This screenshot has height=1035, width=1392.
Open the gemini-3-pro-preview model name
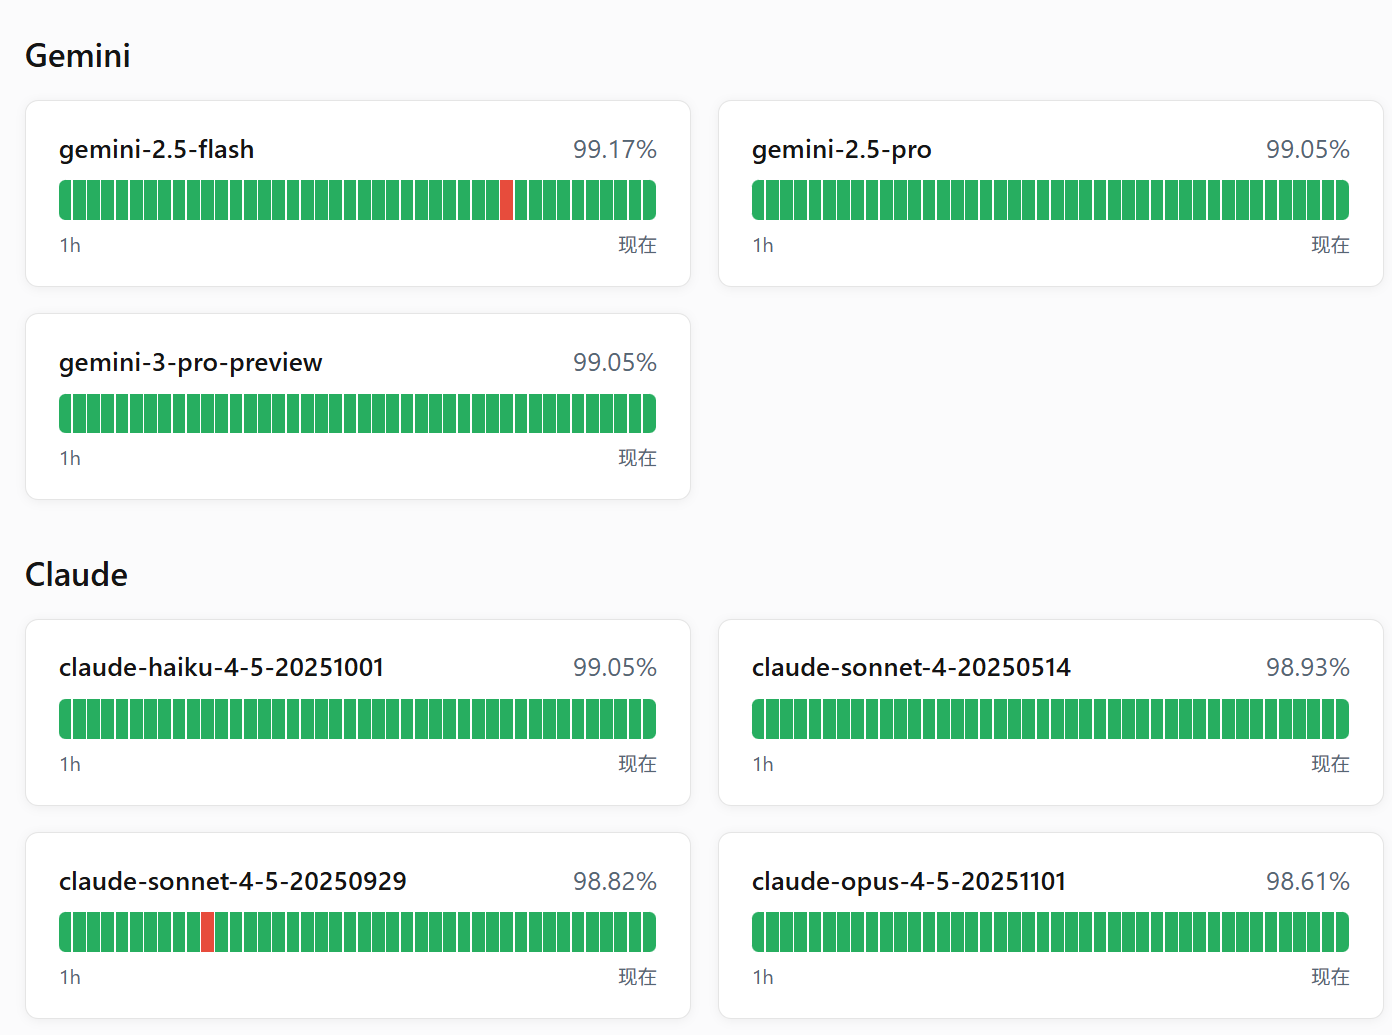tap(190, 363)
